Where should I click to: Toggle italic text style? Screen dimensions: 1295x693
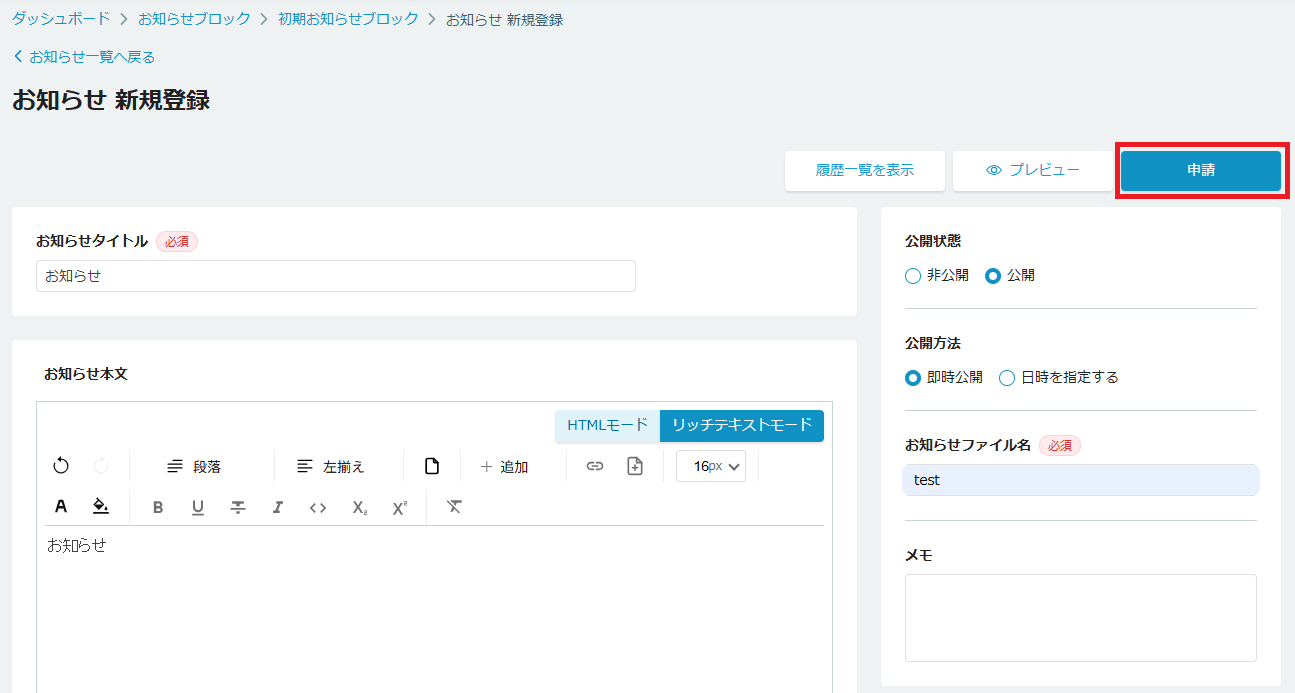[278, 507]
